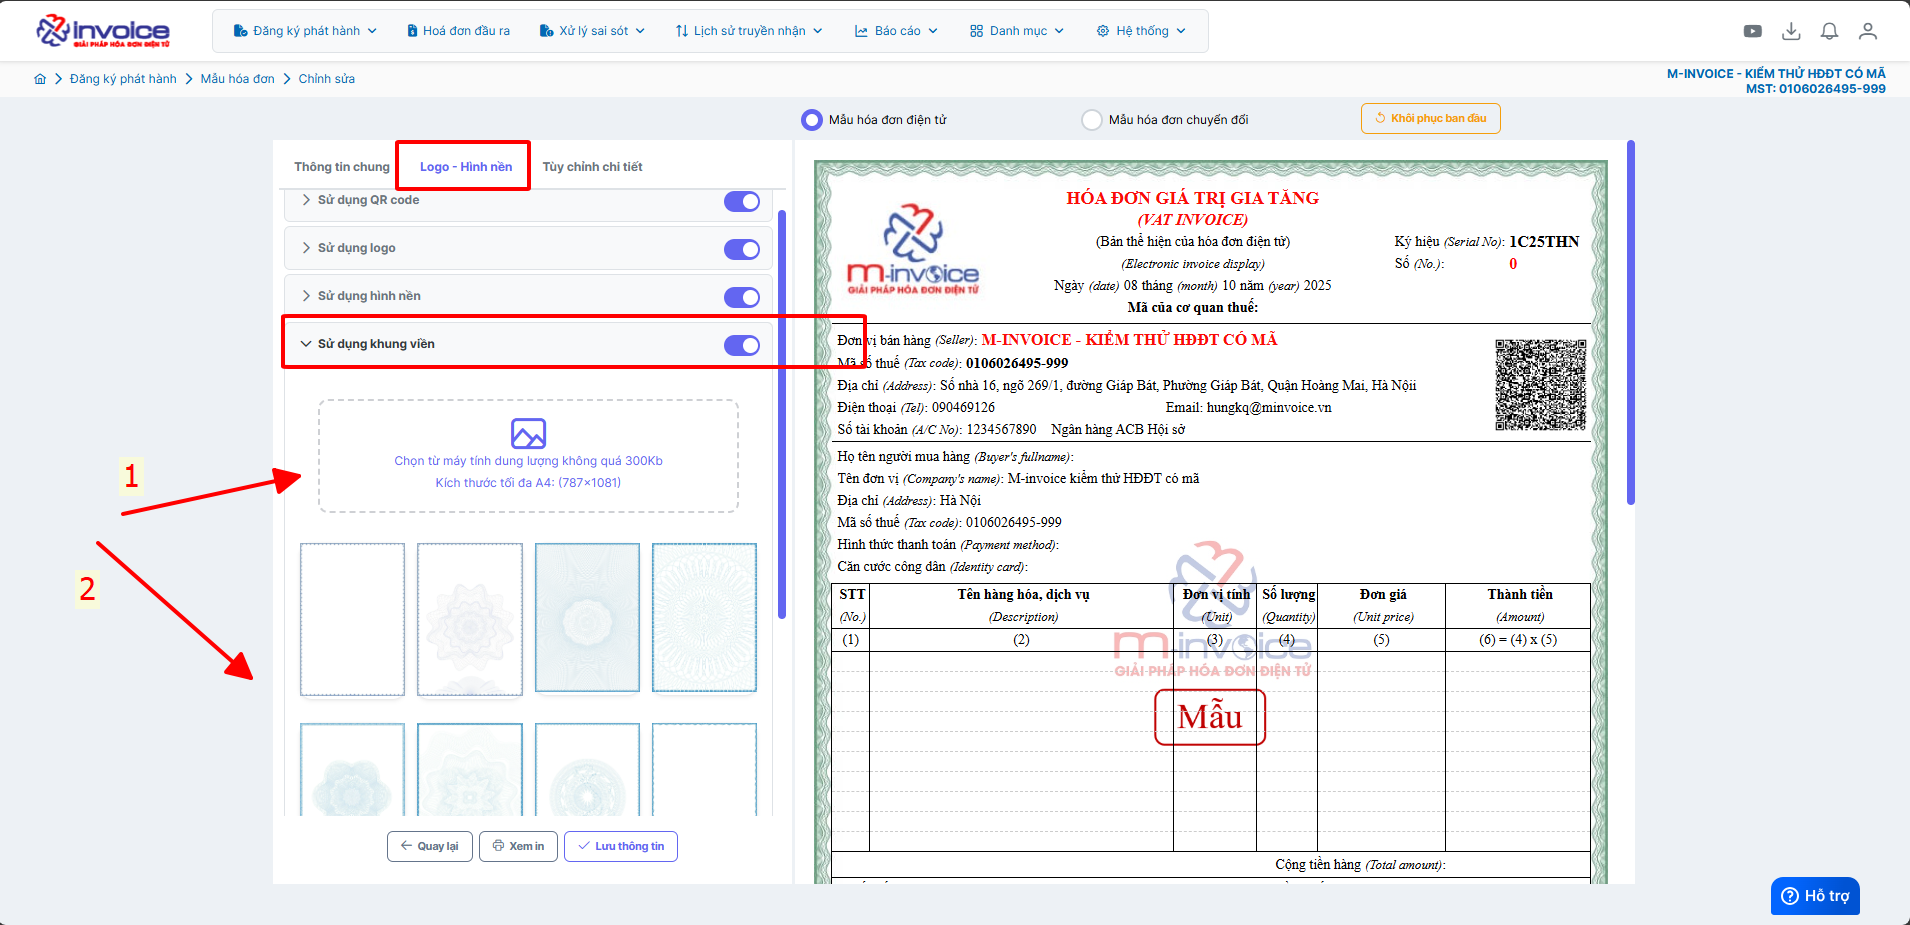Click the image upload icon for border frame
This screenshot has width=1910, height=925.
point(528,433)
